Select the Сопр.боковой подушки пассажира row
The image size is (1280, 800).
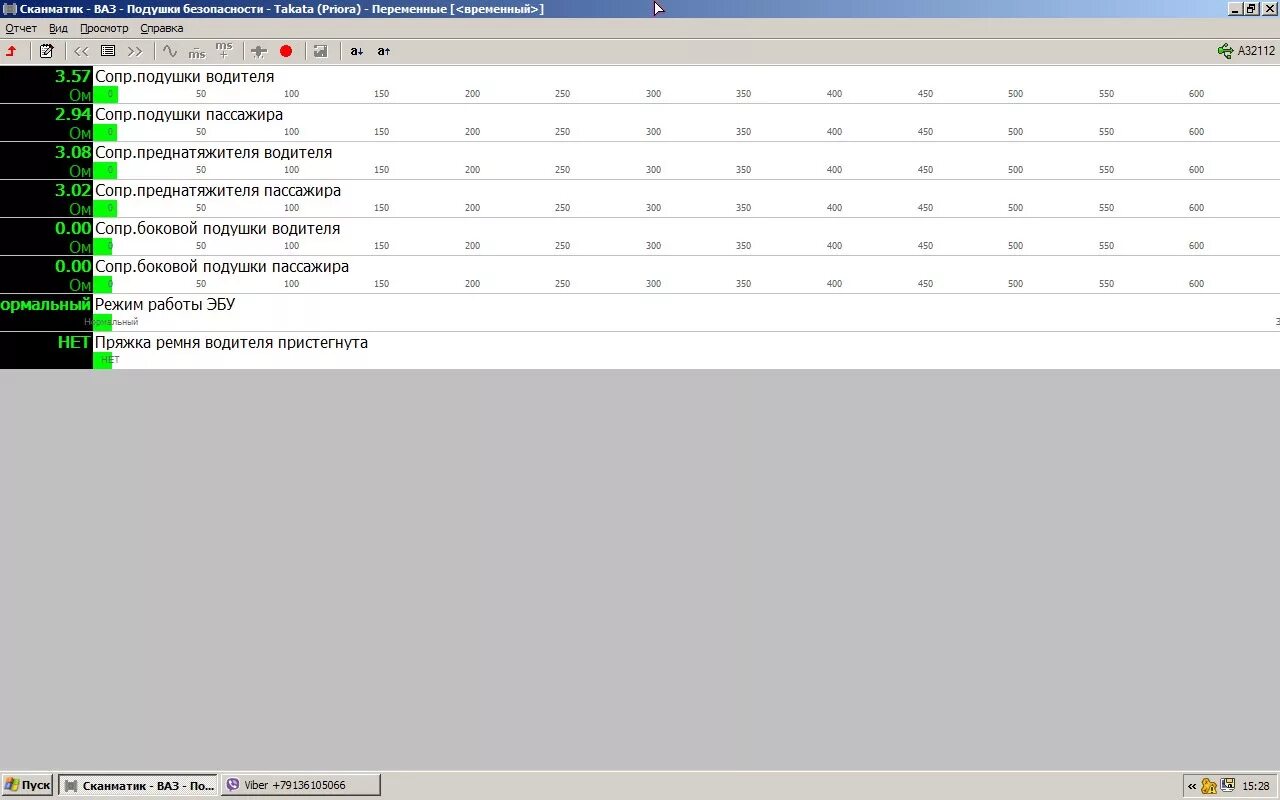coord(640,275)
